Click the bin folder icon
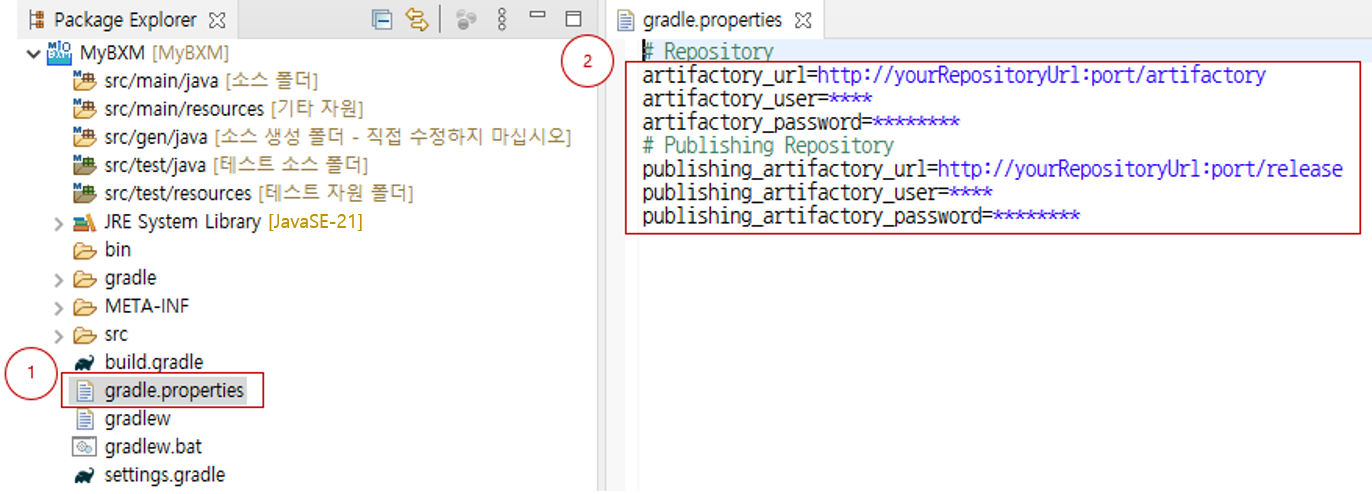Viewport: 1372px width, 494px height. coord(85,250)
